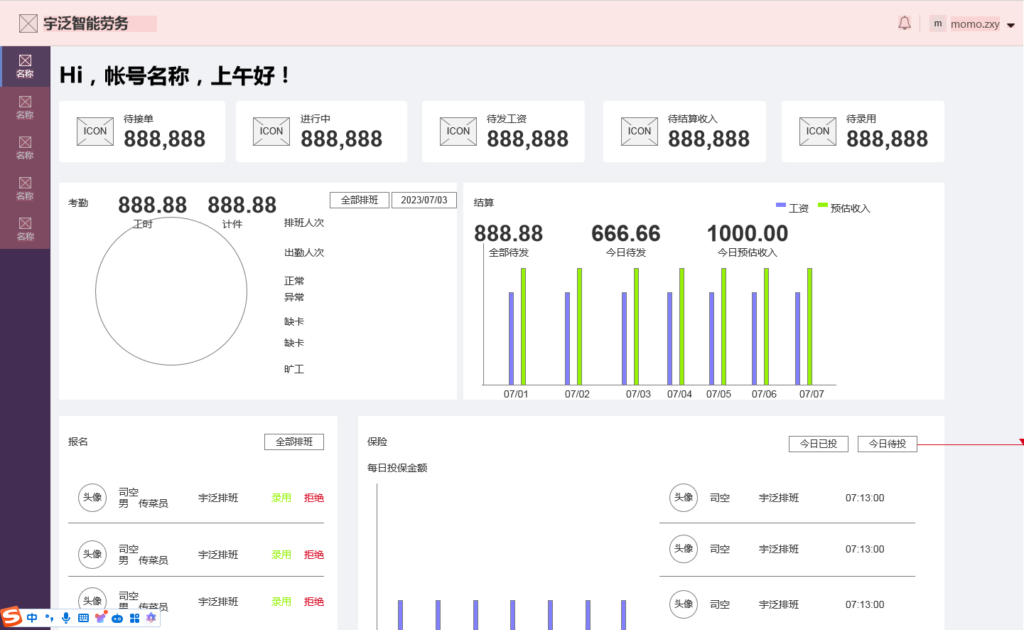Open the Sogou skin shirt icon

point(100,618)
